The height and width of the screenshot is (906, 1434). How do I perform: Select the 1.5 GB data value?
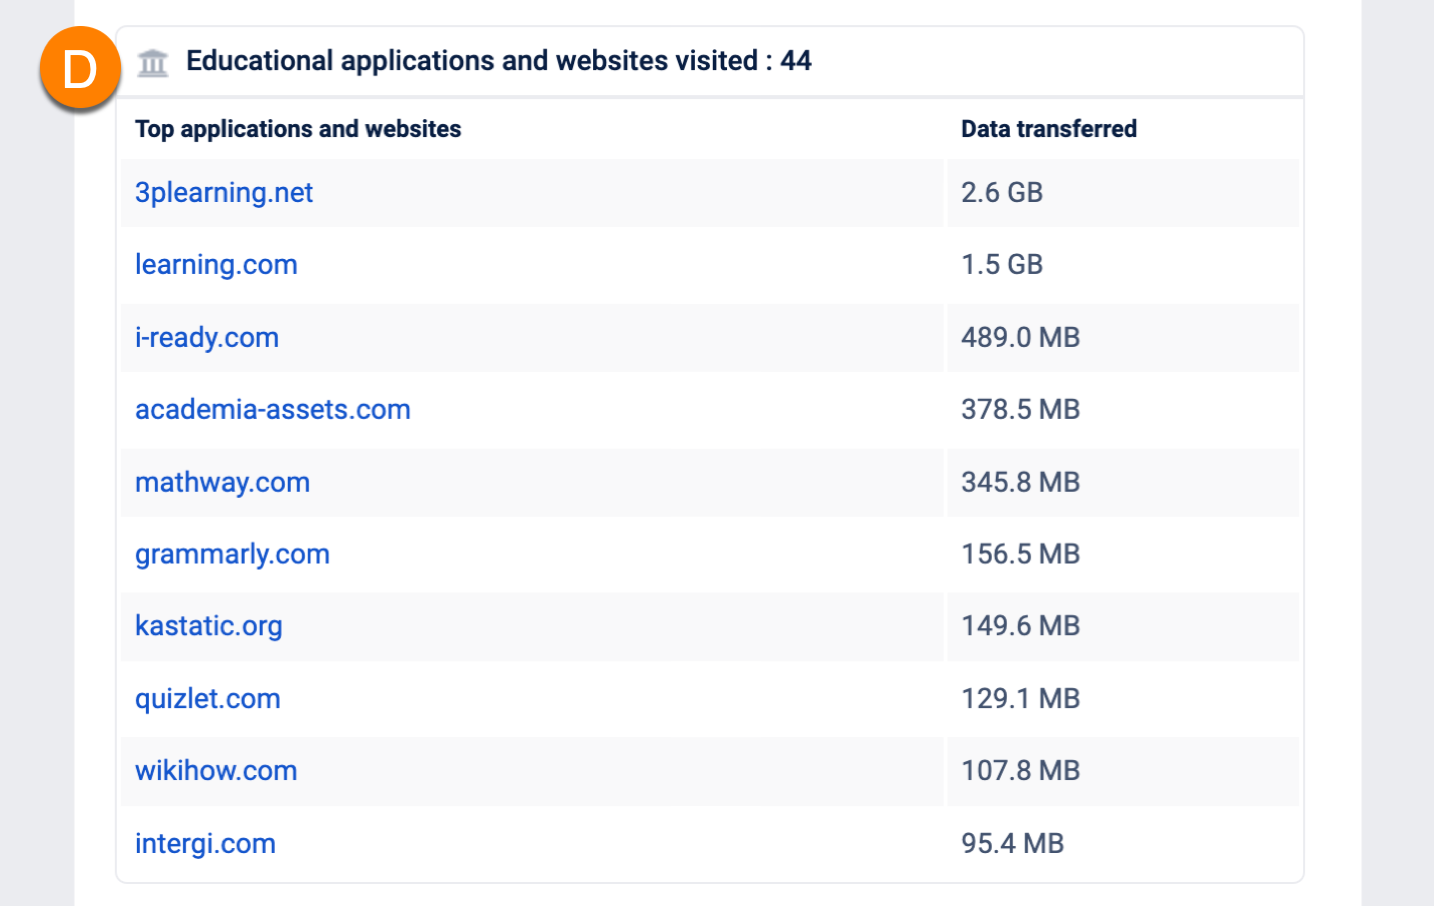click(1002, 265)
